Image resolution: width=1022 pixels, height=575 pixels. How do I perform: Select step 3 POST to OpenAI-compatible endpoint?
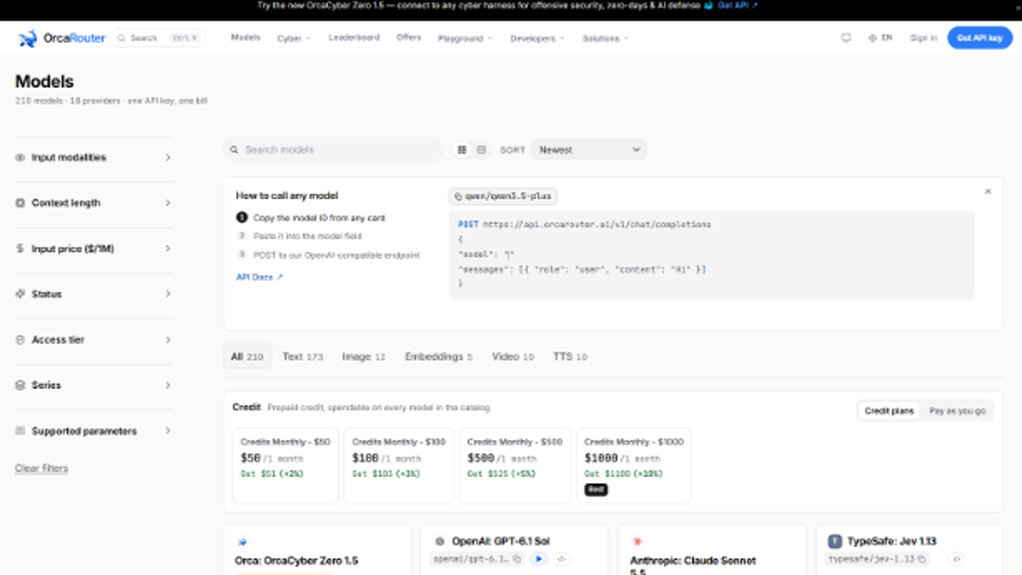pyautogui.click(x=328, y=255)
